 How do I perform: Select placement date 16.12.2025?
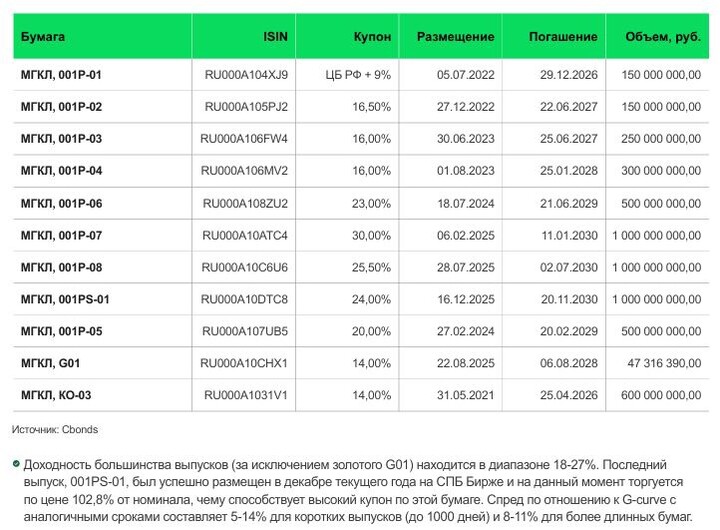coord(466,299)
